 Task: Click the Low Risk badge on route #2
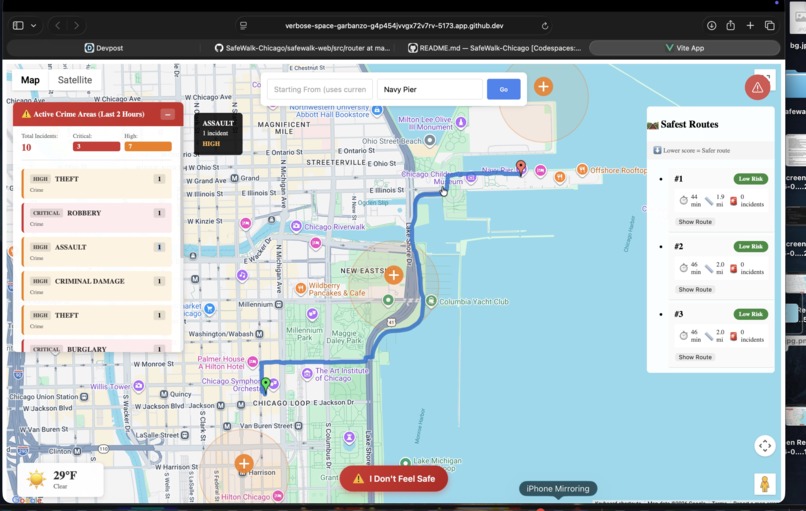click(x=750, y=247)
